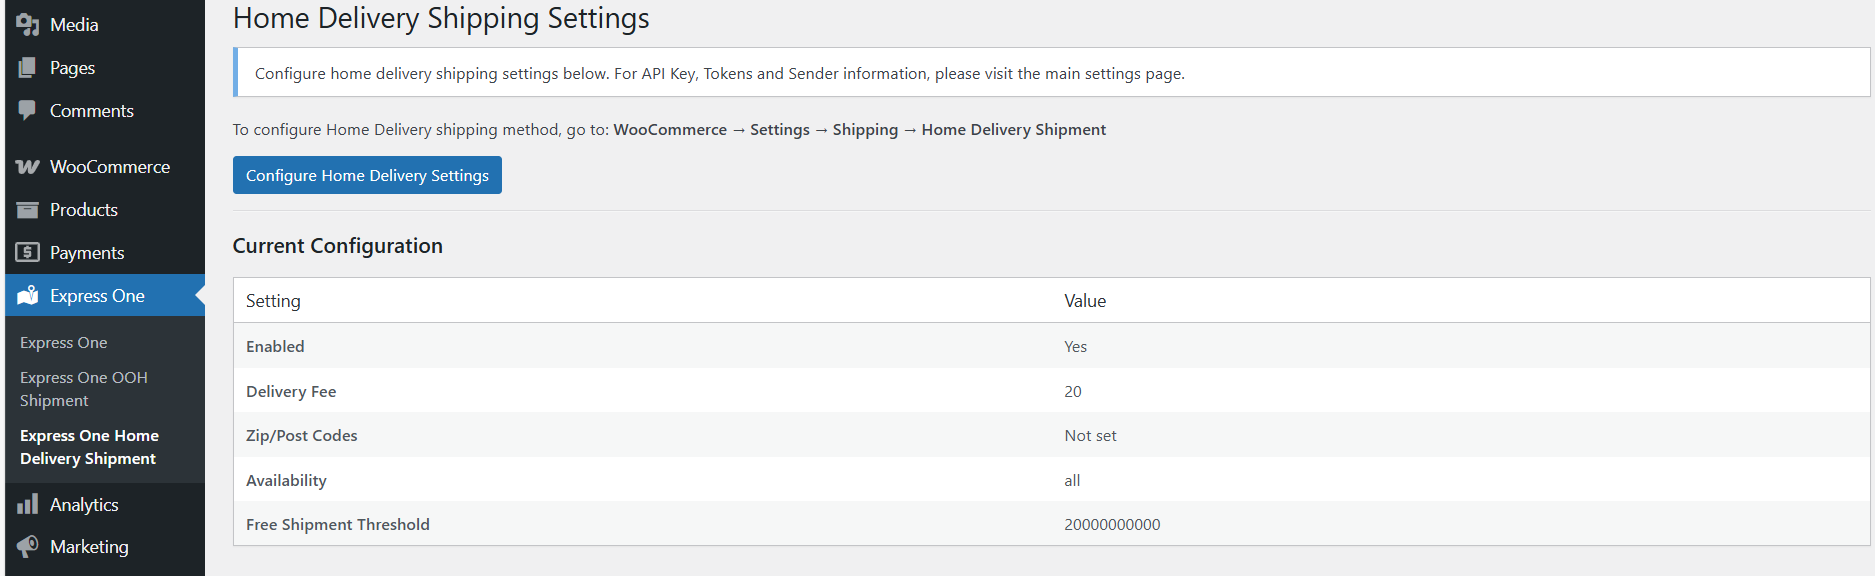Click the Pages sidebar icon
Screen dimensions: 1875x576
pos(29,67)
